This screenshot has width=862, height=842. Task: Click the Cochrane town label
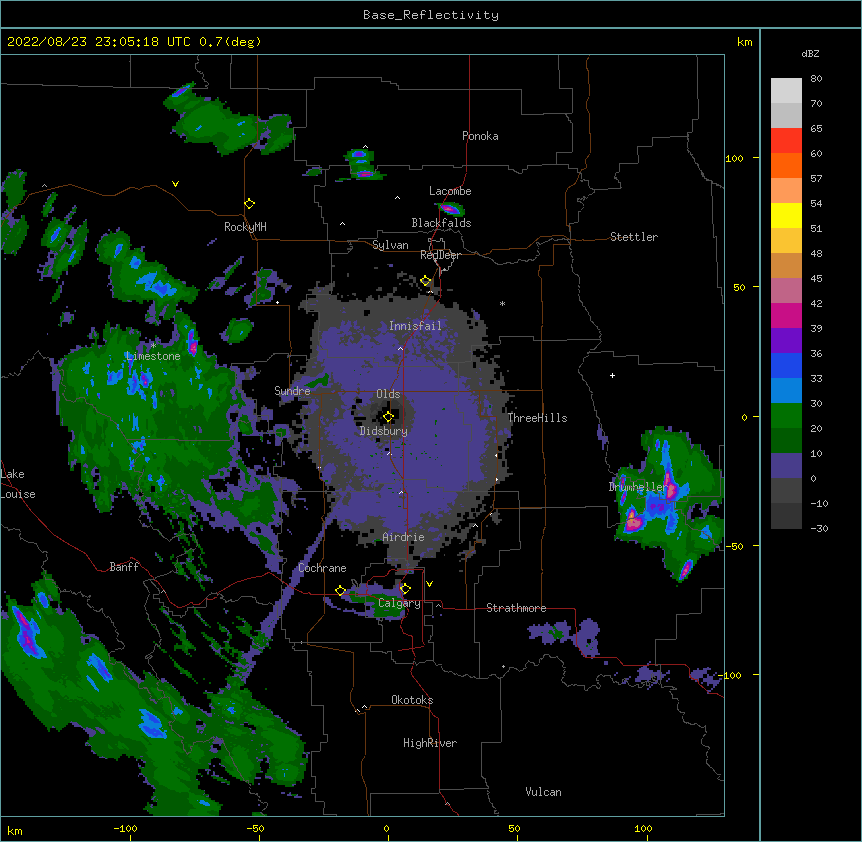click(x=322, y=568)
